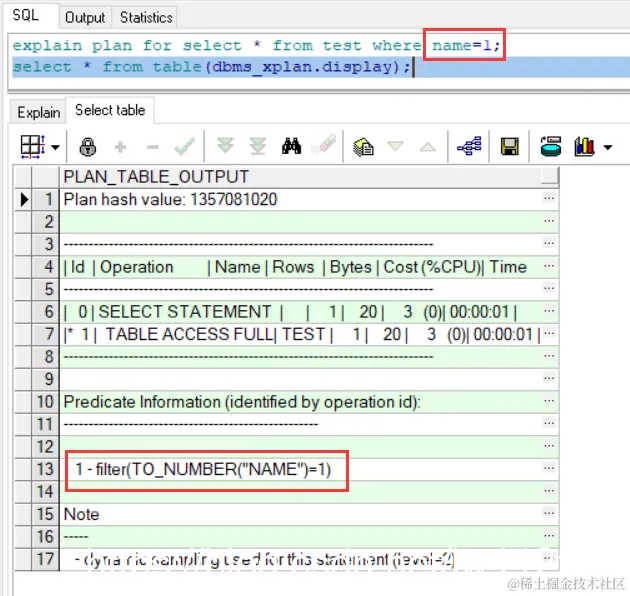The image size is (630, 596).
Task: Click row number 17 selector
Action: (46, 559)
